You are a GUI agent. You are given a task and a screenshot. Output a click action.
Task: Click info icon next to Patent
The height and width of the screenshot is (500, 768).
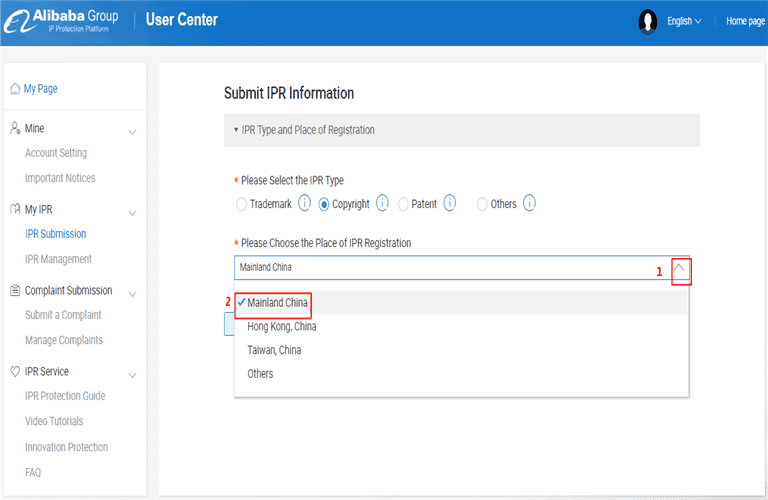pos(450,204)
